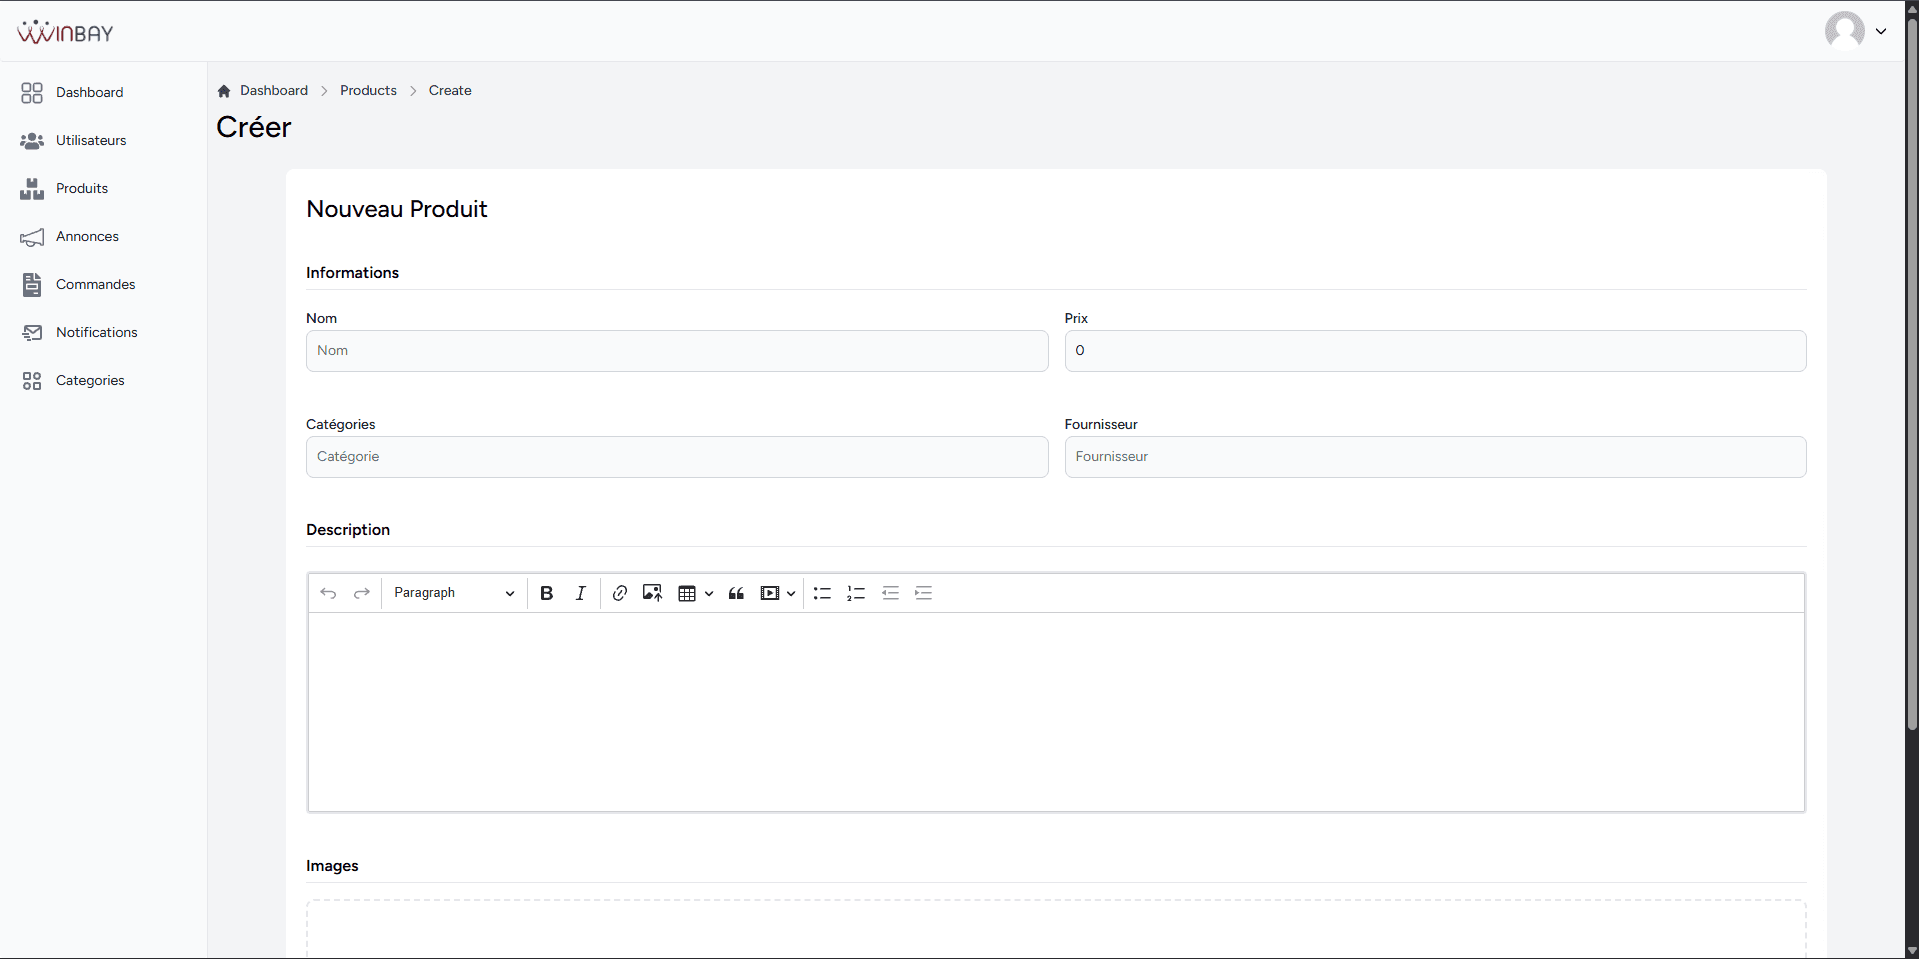Click inside the description text area
Screen dimensions: 1919x959
pos(1056,712)
